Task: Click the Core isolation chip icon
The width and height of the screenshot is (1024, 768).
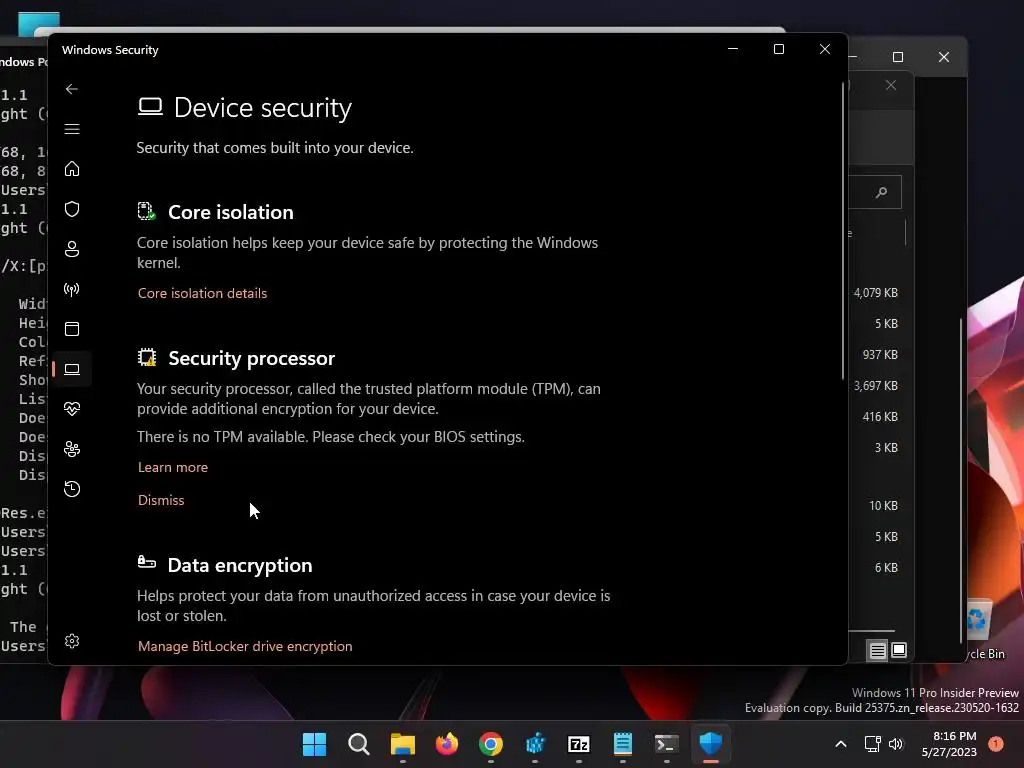Action: (x=147, y=211)
